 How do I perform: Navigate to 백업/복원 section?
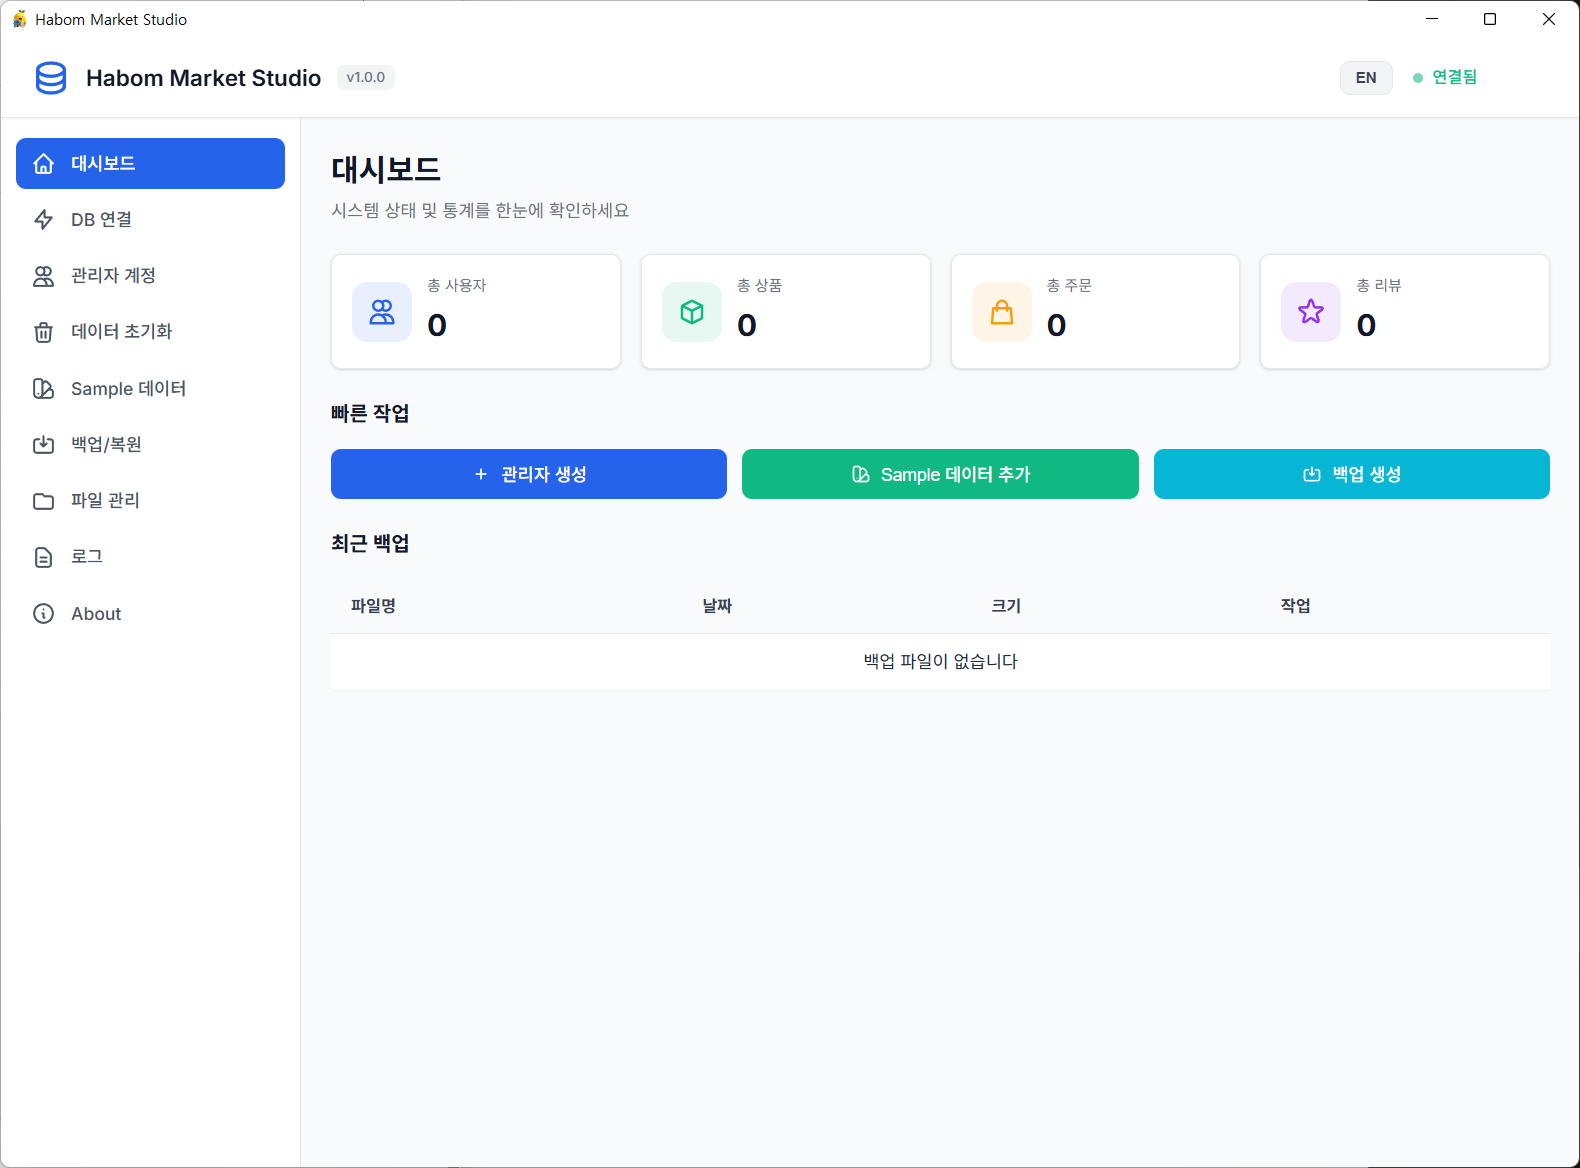click(106, 445)
